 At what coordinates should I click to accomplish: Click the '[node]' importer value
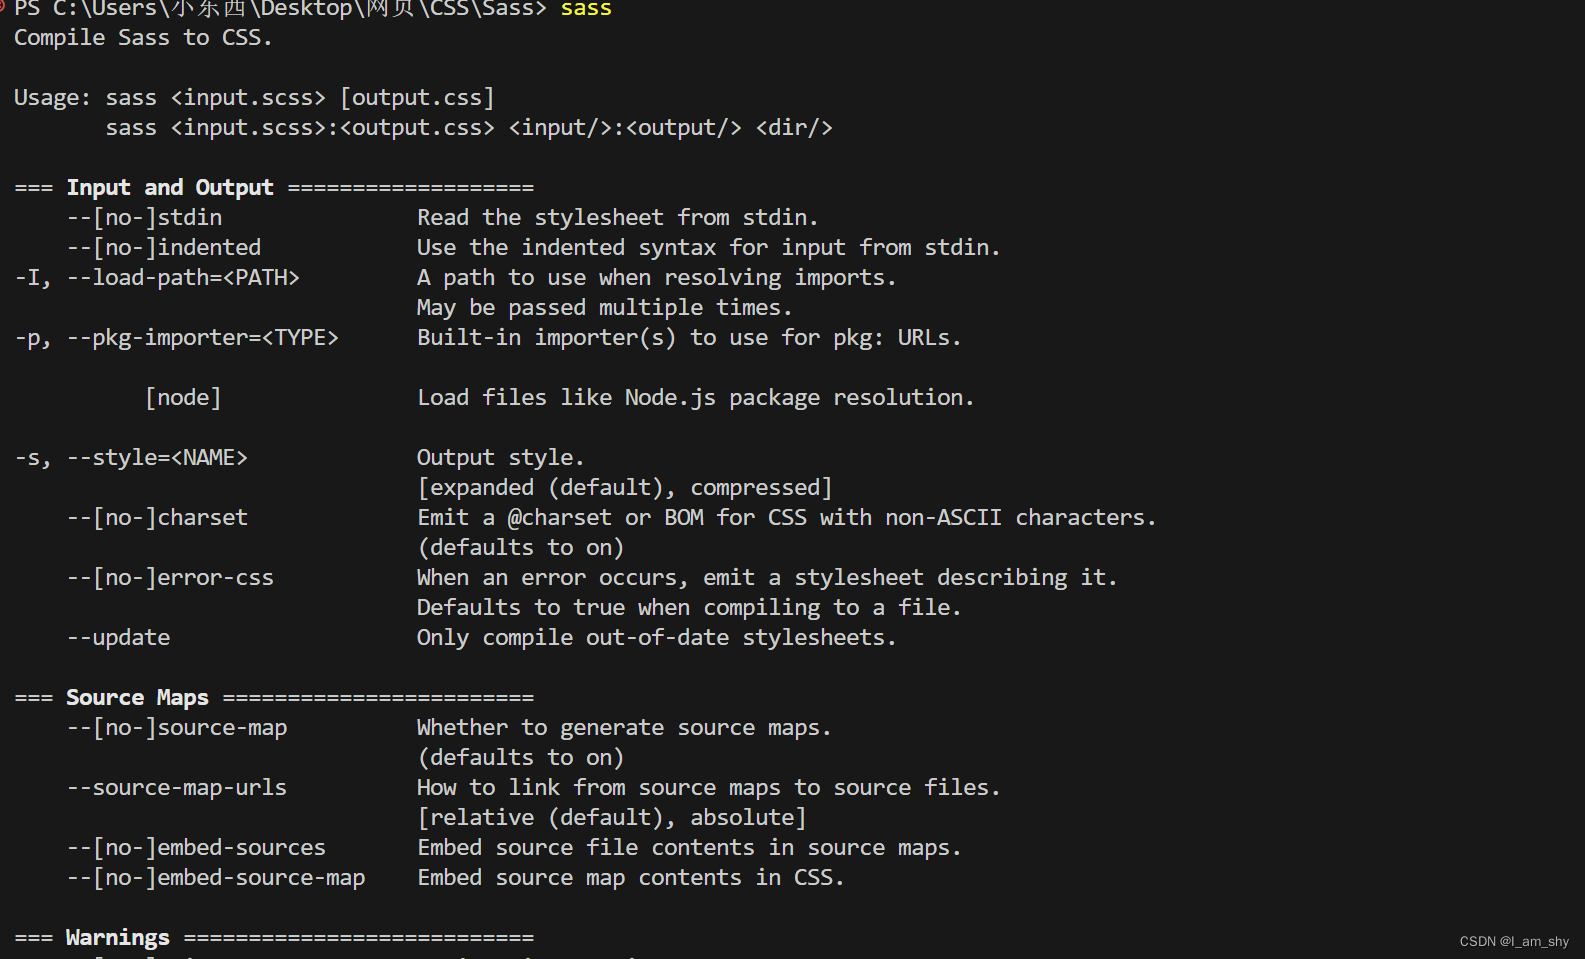183,398
